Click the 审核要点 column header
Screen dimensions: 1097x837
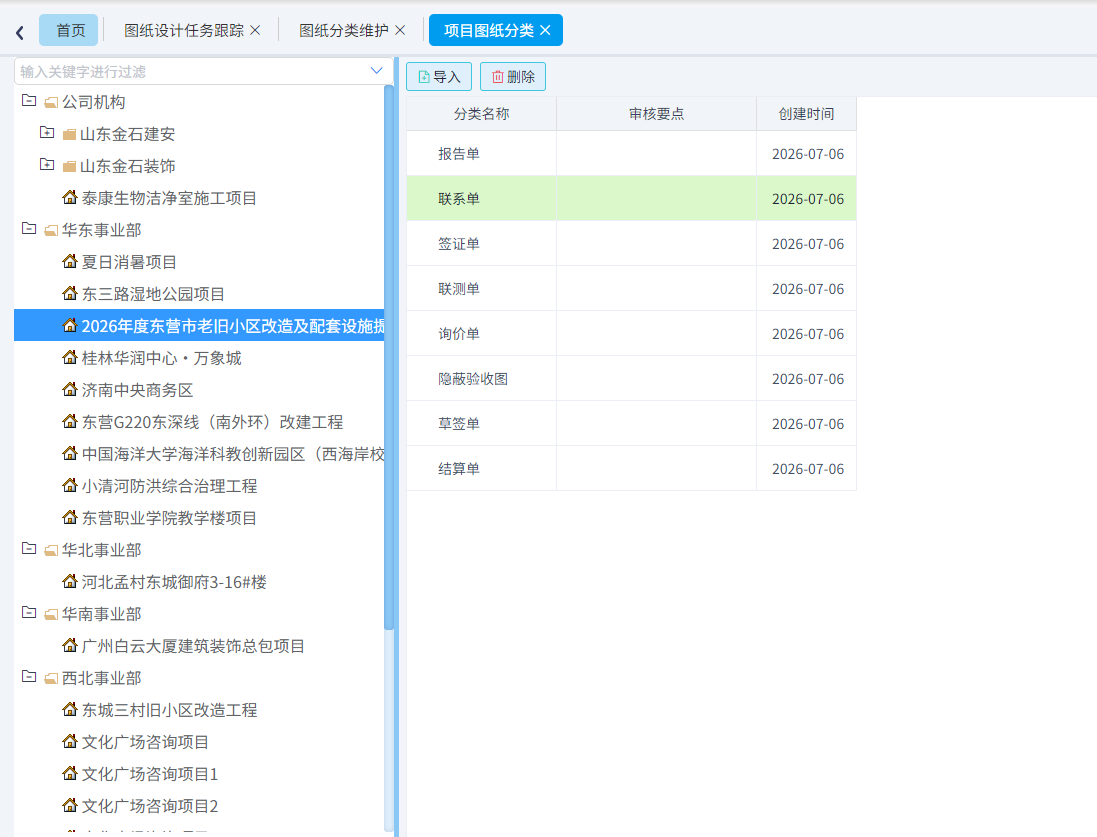tap(656, 114)
